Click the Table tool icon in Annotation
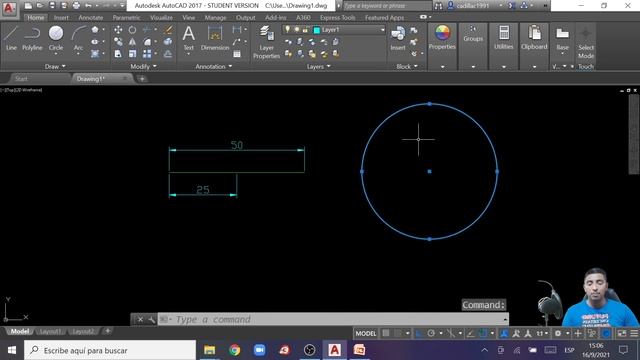This screenshot has width=640, height=360. click(x=237, y=54)
